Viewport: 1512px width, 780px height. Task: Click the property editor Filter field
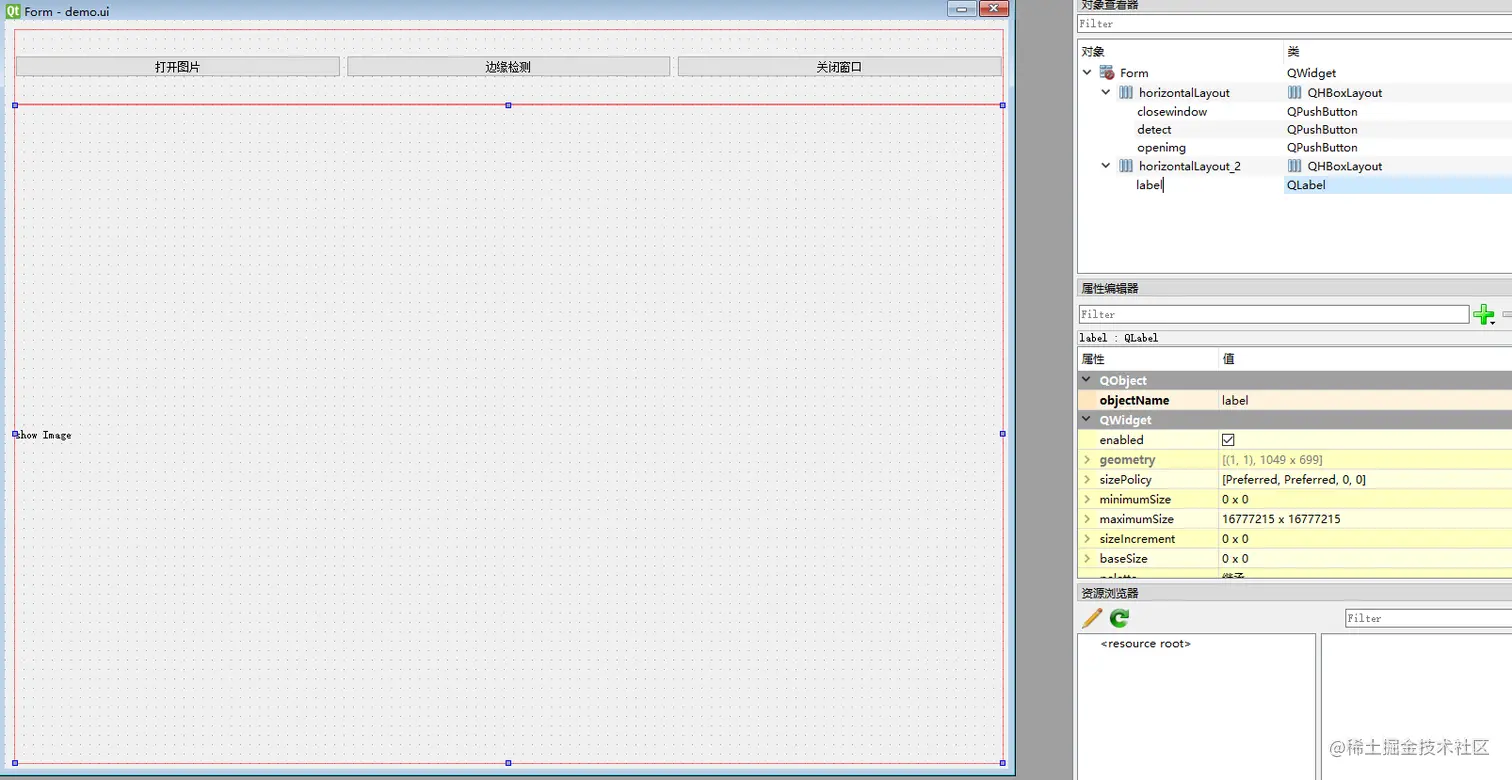(1273, 314)
